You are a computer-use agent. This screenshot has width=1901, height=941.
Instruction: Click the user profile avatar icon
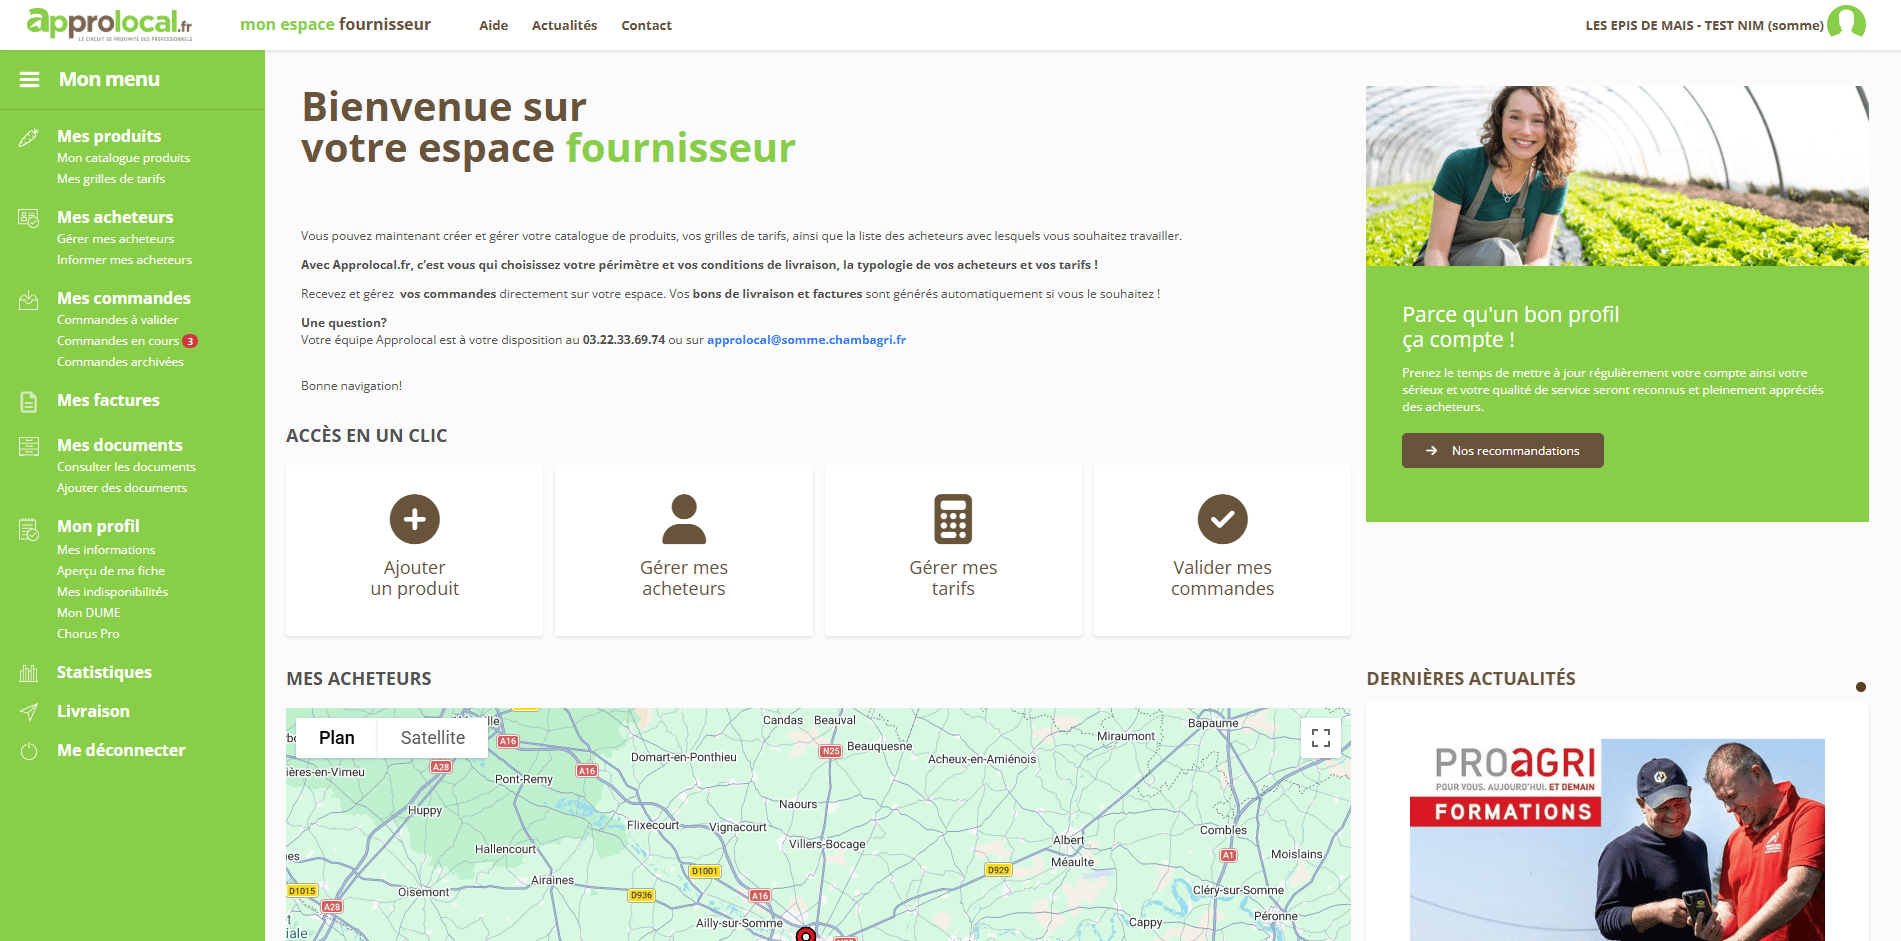coord(1846,22)
